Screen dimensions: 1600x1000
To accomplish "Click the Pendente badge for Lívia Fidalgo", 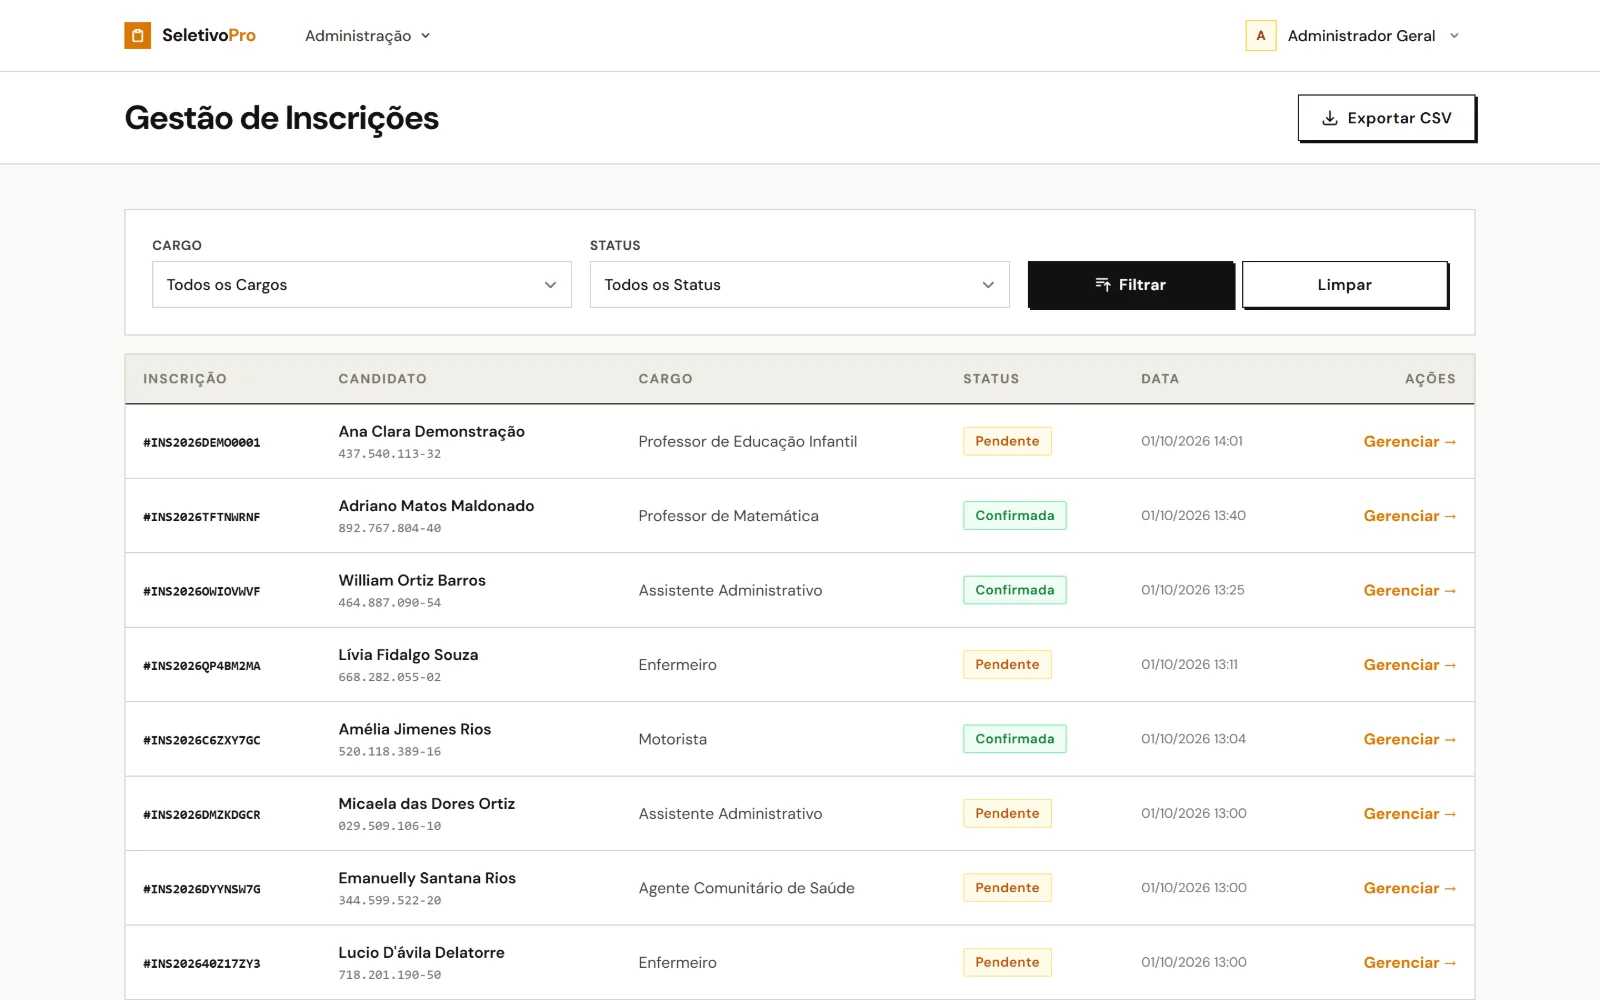I will tap(1007, 665).
